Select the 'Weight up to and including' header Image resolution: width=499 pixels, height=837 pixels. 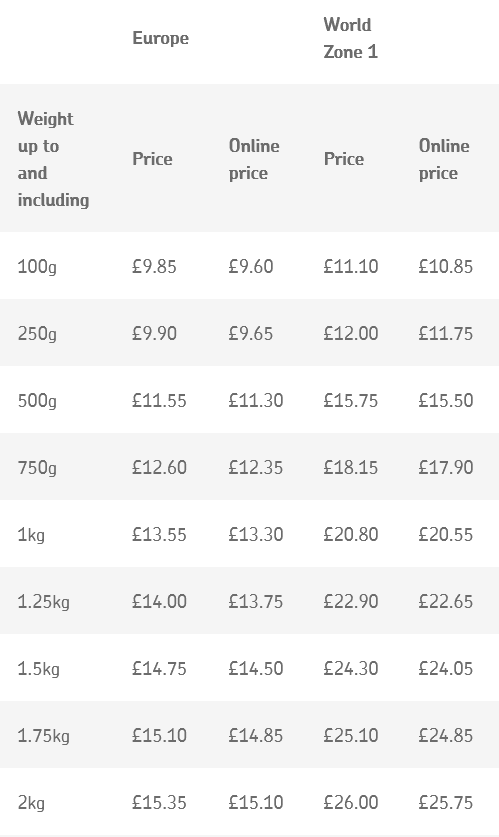coord(53,159)
